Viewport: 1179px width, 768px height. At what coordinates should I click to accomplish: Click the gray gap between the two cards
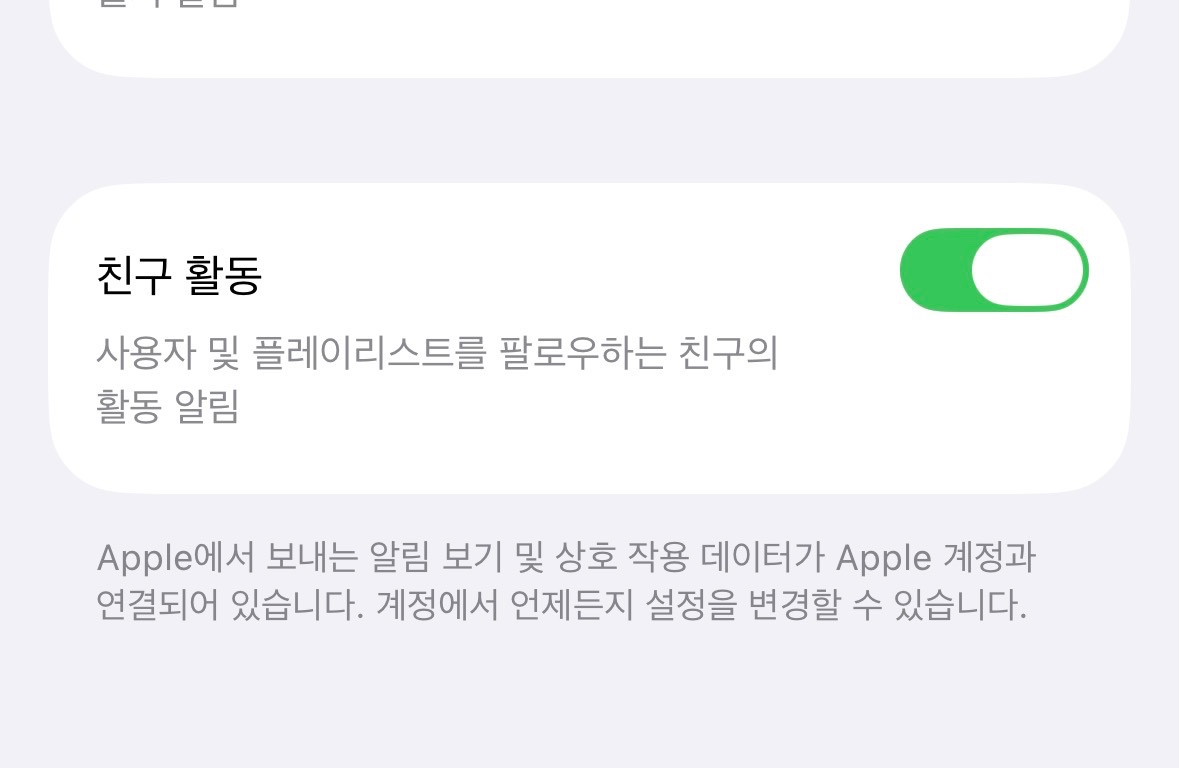pyautogui.click(x=590, y=130)
